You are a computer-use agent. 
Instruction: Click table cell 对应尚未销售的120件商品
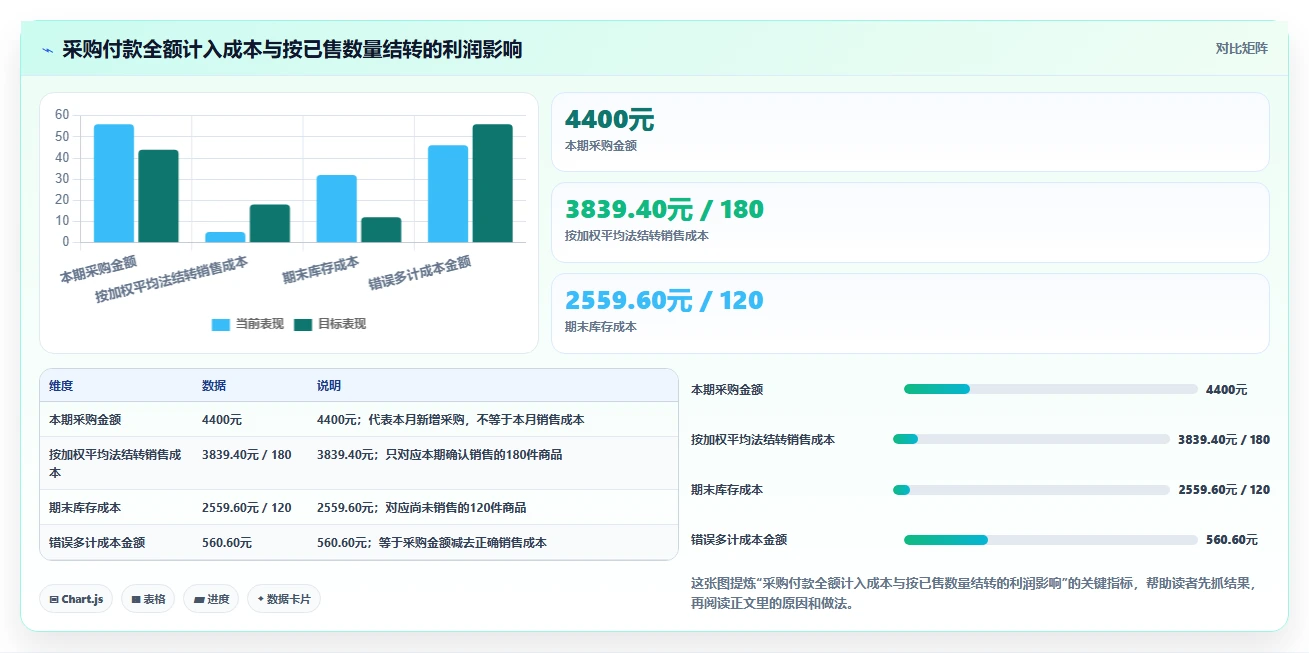click(422, 508)
